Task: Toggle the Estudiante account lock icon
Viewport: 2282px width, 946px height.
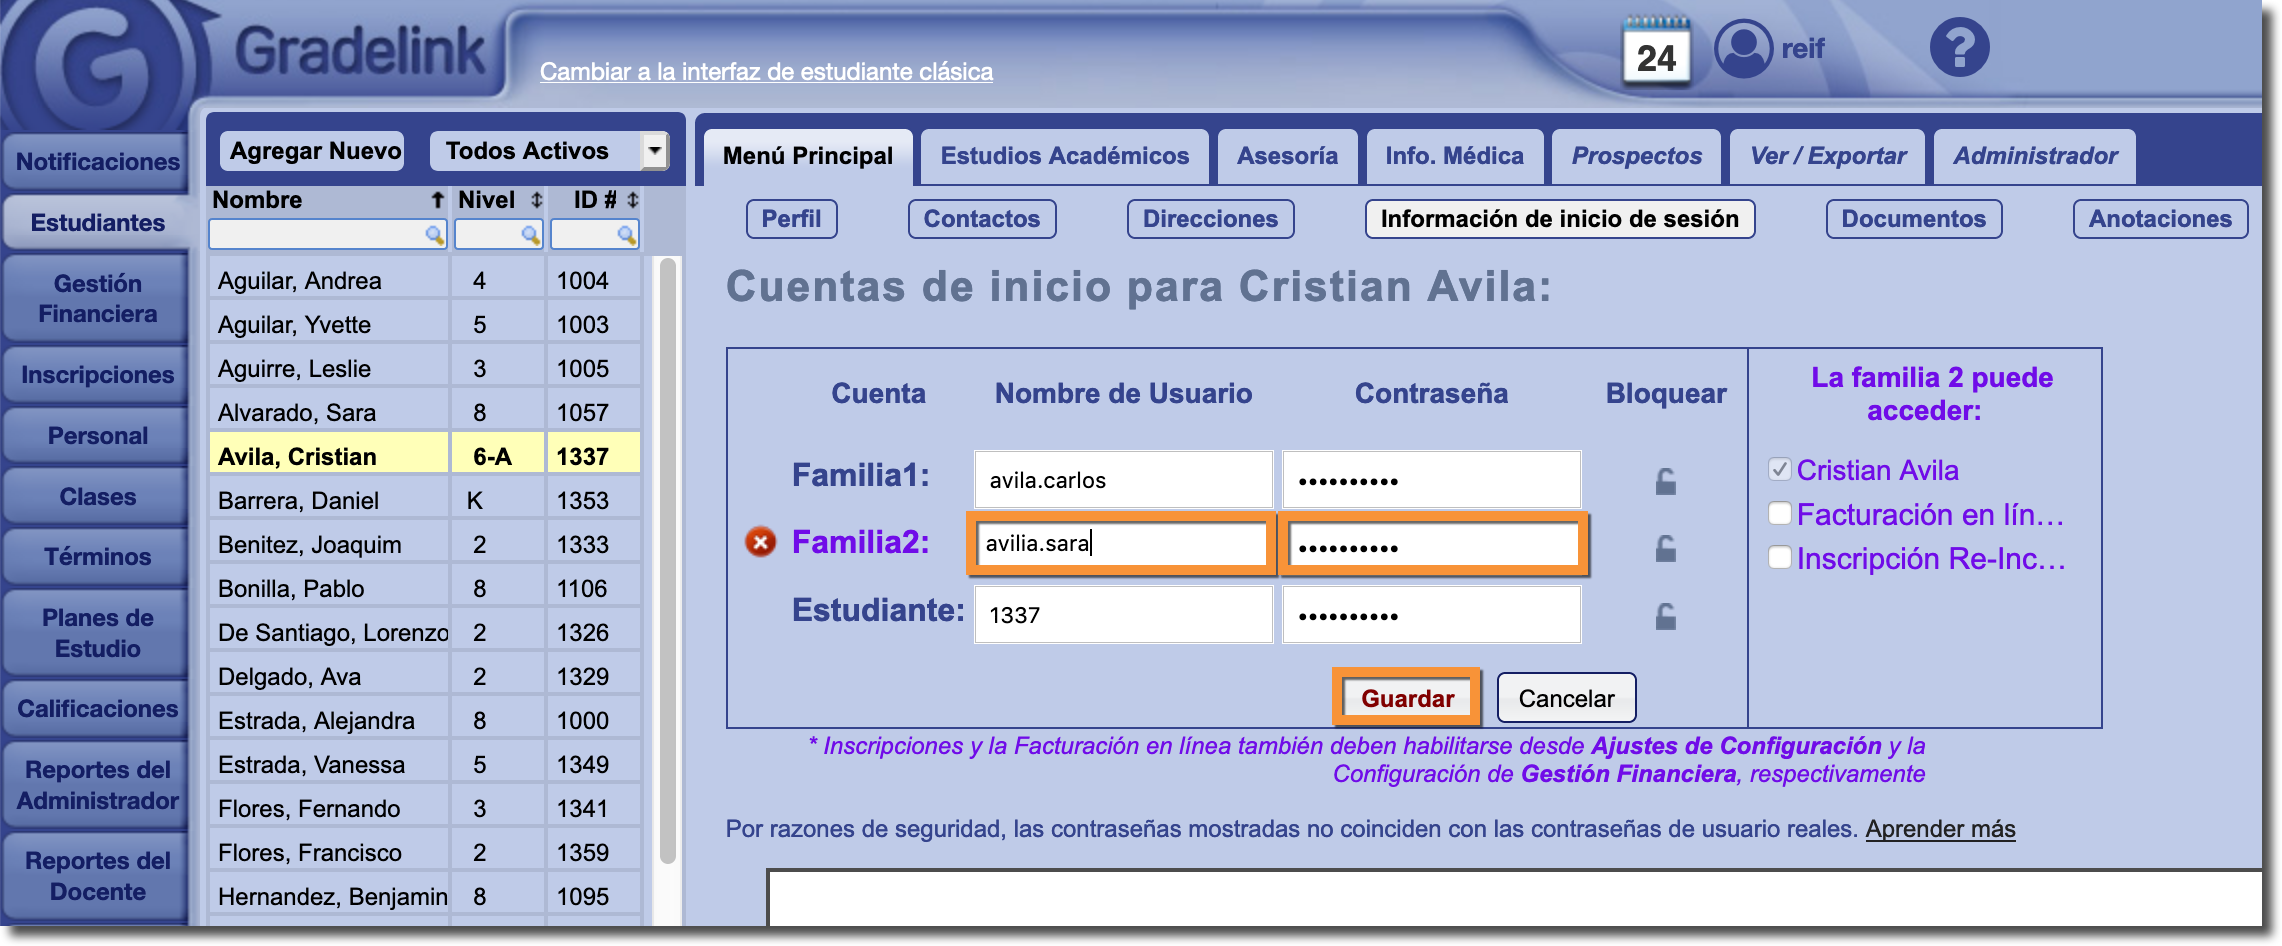Action: (x=1665, y=616)
